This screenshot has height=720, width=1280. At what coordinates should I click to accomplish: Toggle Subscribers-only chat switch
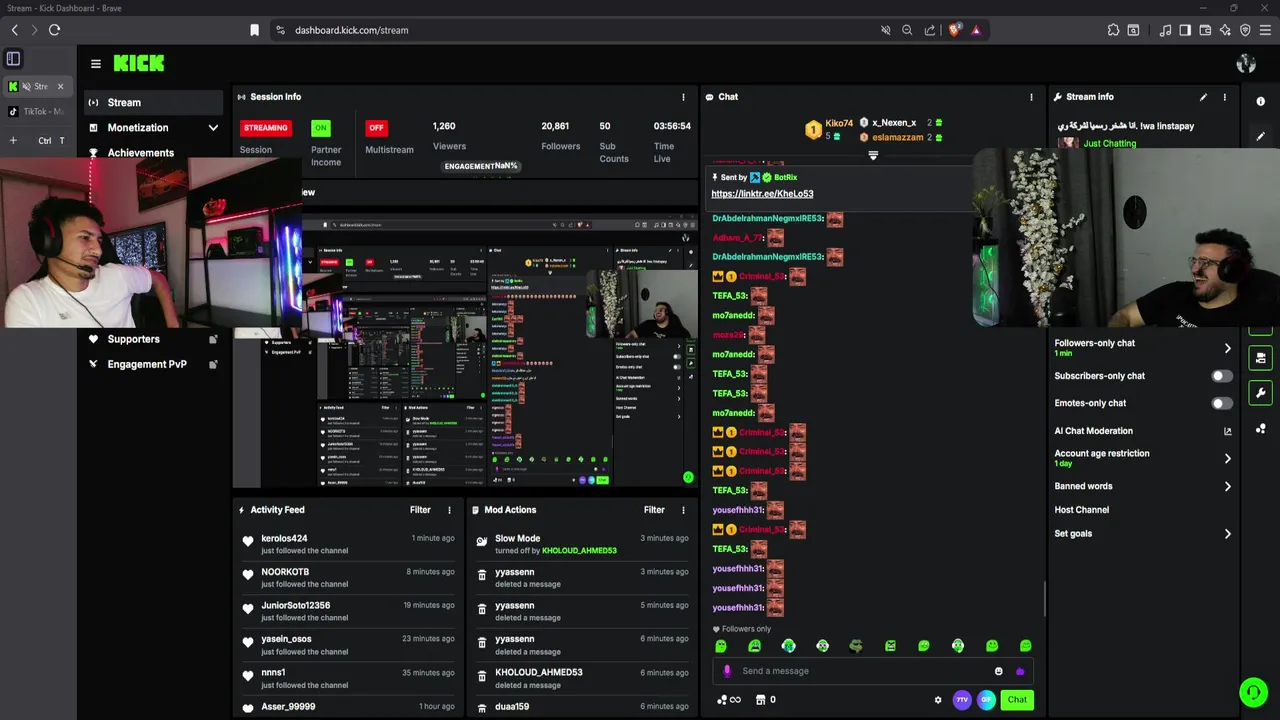pos(1222,376)
